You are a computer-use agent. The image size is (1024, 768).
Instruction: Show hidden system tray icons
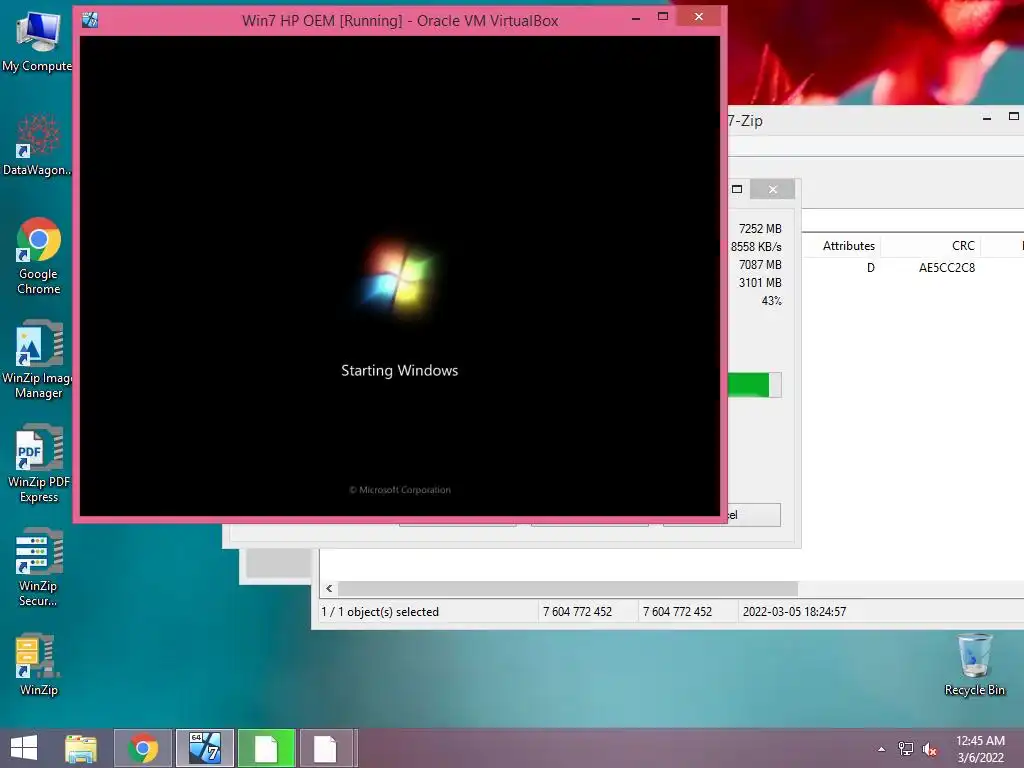(882, 749)
